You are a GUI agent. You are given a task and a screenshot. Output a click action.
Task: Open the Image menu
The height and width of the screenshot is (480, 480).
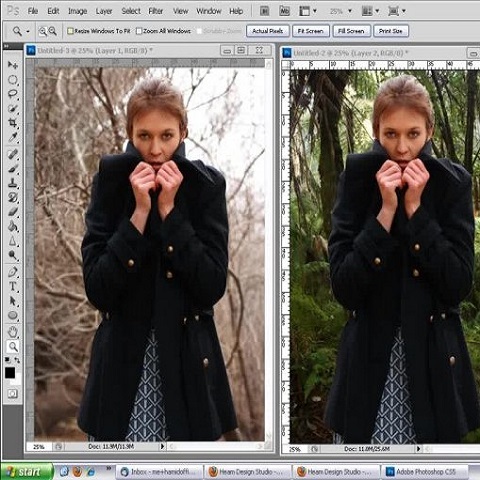click(77, 11)
